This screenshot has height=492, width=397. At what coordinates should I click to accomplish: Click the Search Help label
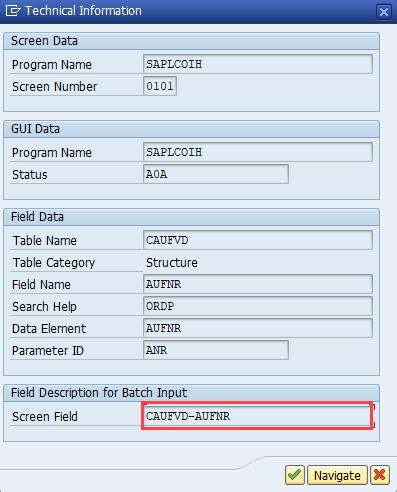(44, 307)
